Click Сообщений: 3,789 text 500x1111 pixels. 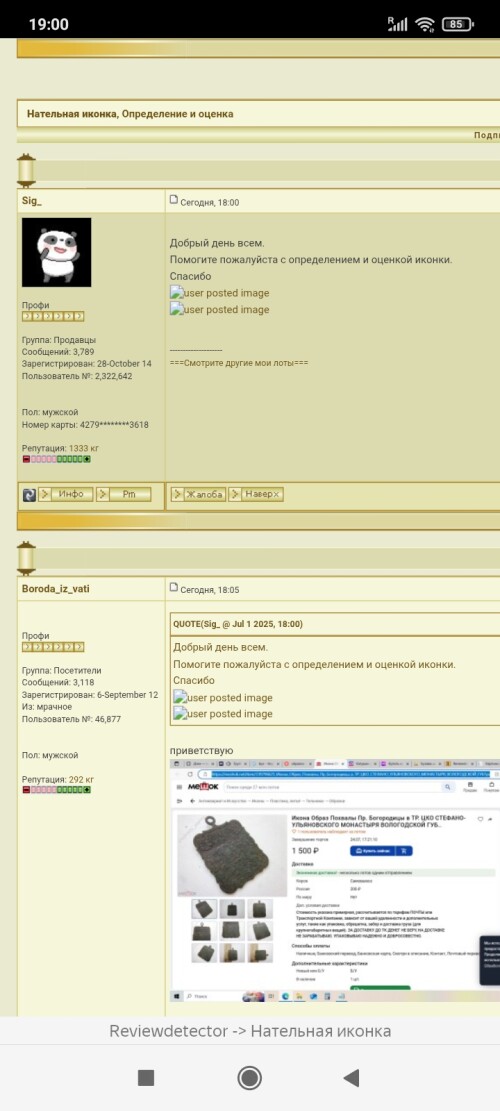(58, 352)
